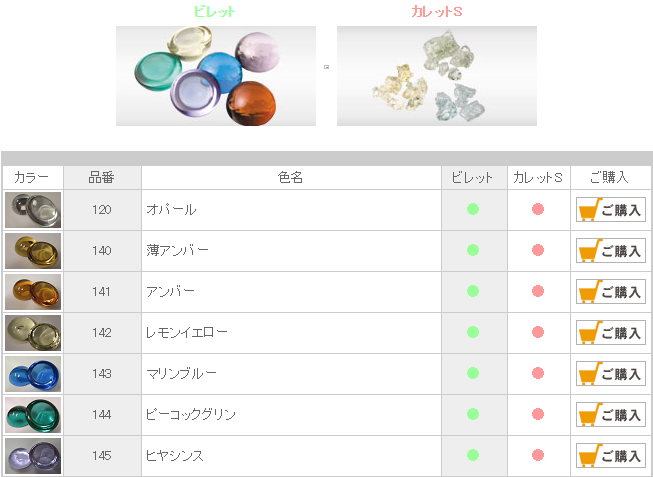
Task: Click ご購入 cart icon for ヒヤシンス
Action: [611, 456]
